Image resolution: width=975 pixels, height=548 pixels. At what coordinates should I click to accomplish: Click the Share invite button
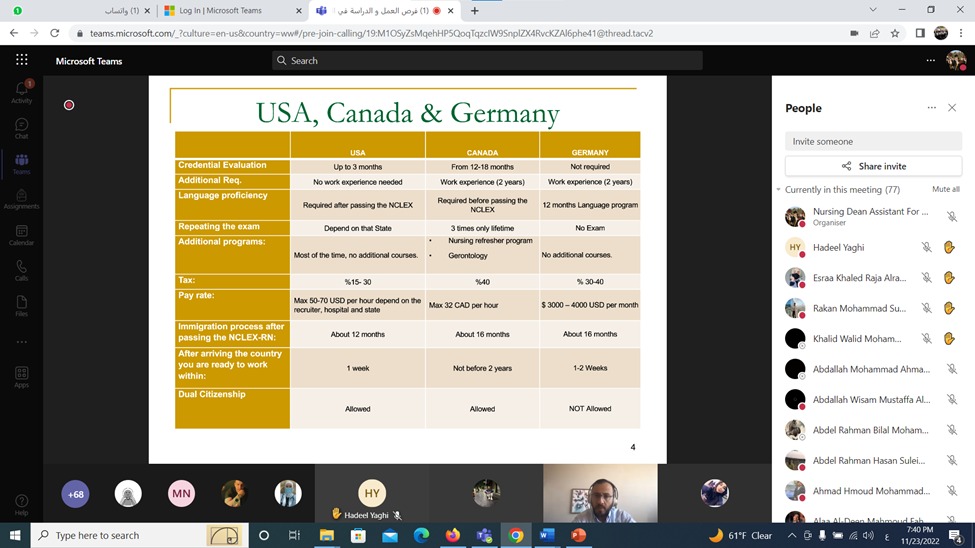873,166
